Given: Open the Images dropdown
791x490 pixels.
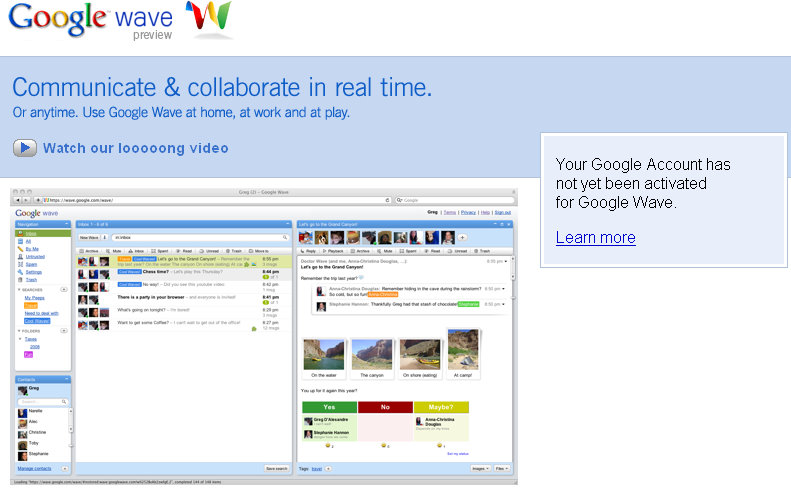Looking at the screenshot, I should 480,468.
